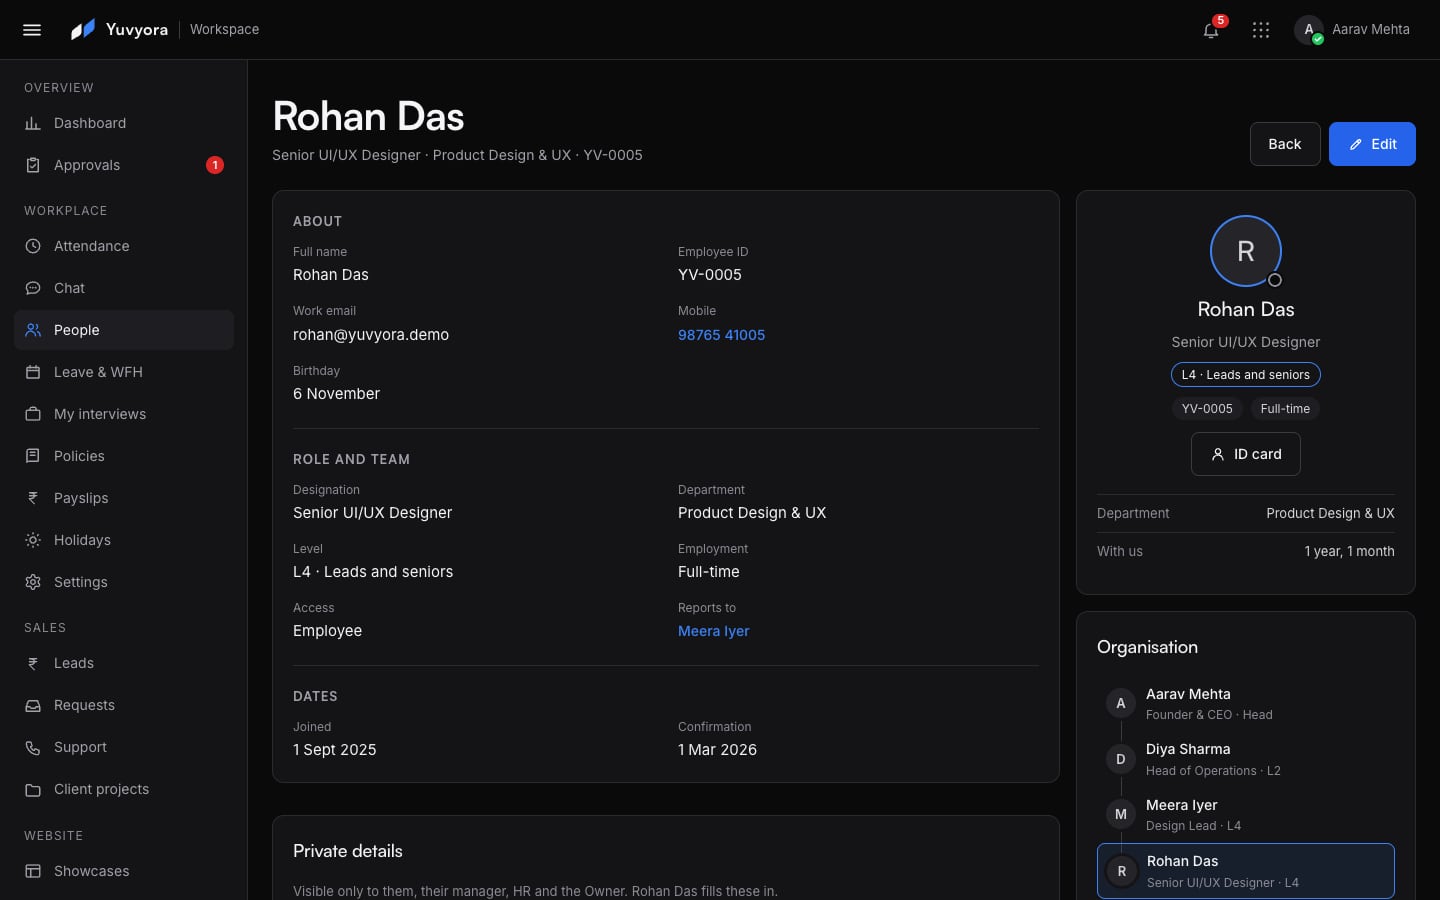Click the Chat bubble icon

pyautogui.click(x=33, y=288)
